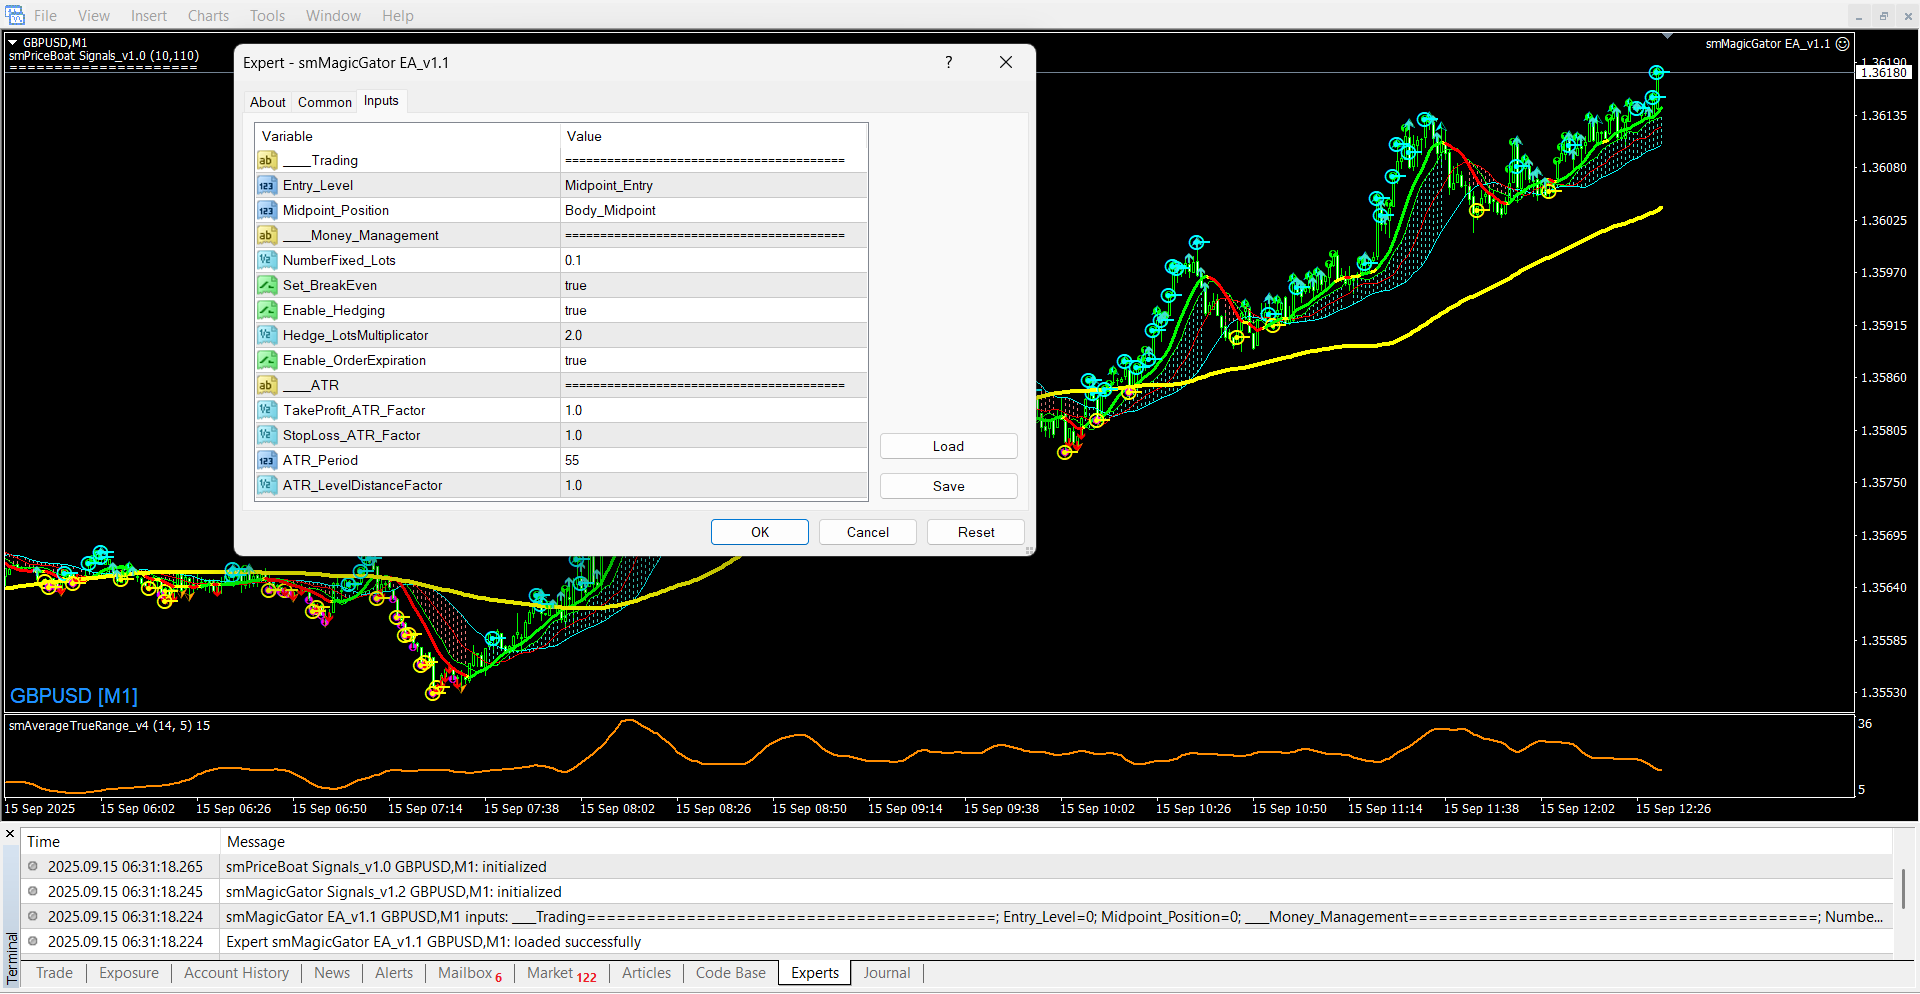
Task: Click the Set_BreakEven boolean variable icon
Action: [266, 286]
